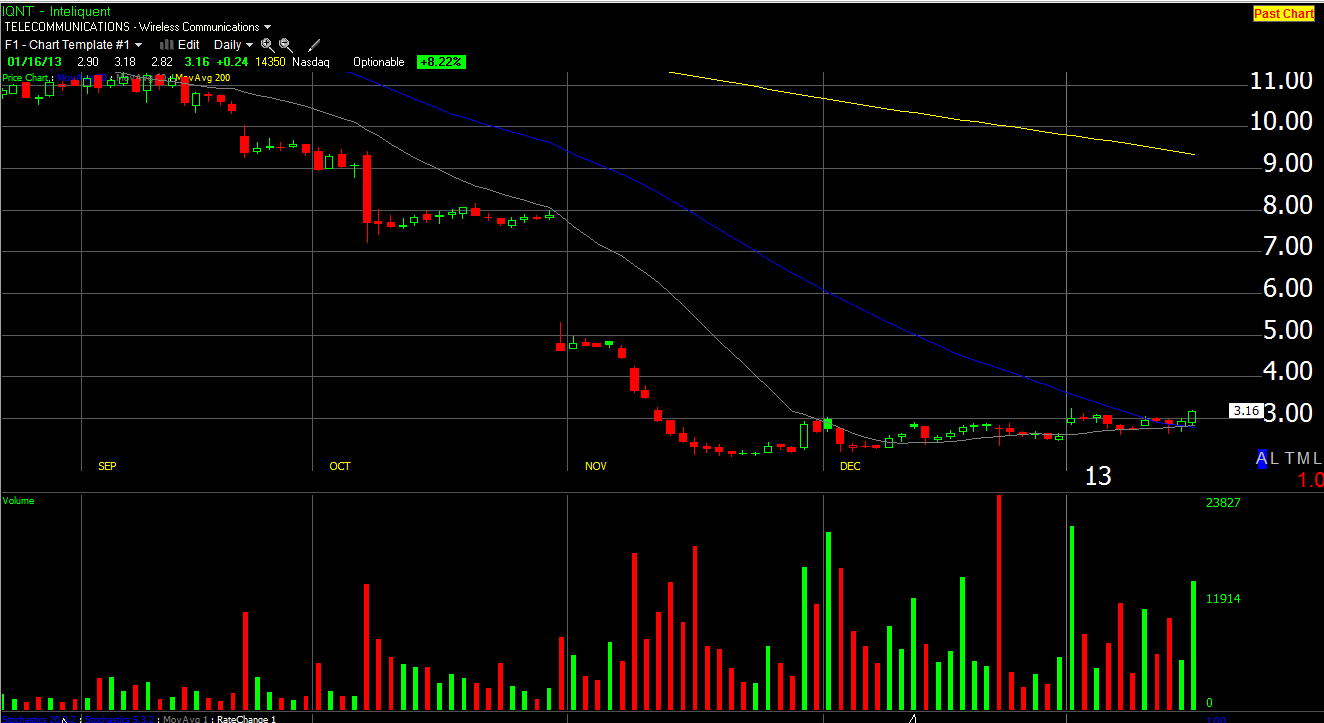Click the zoom out magnifier icon
Image resolution: width=1324 pixels, height=723 pixels.
tap(285, 45)
